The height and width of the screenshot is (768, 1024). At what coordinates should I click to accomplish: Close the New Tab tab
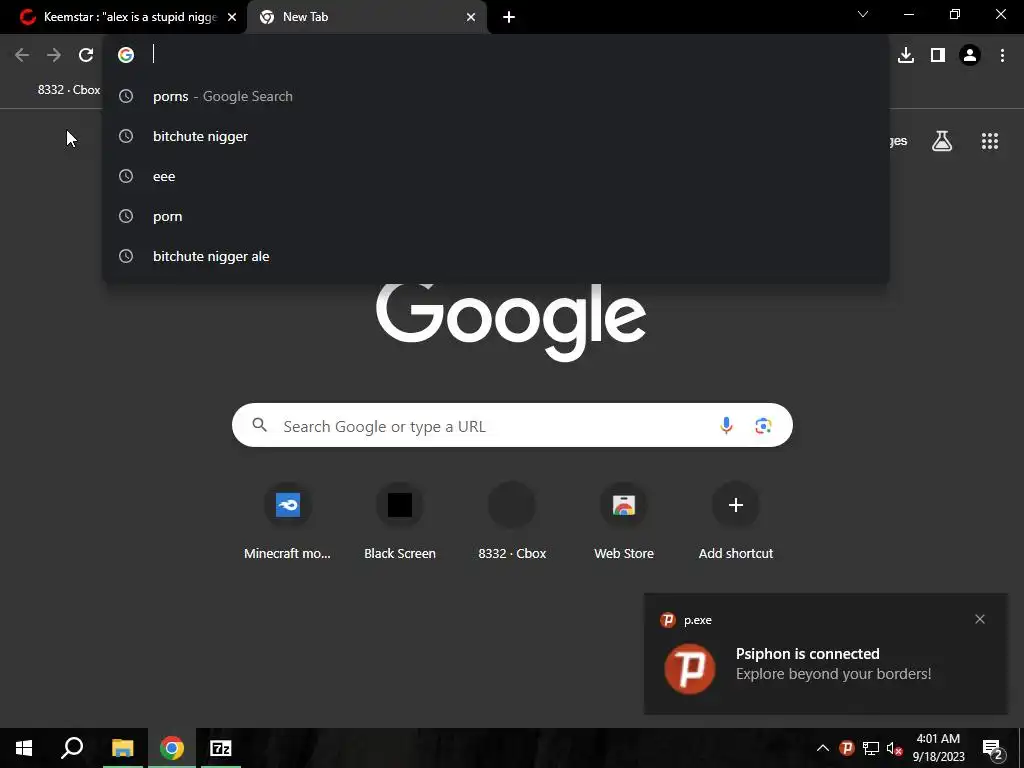pos(471,17)
